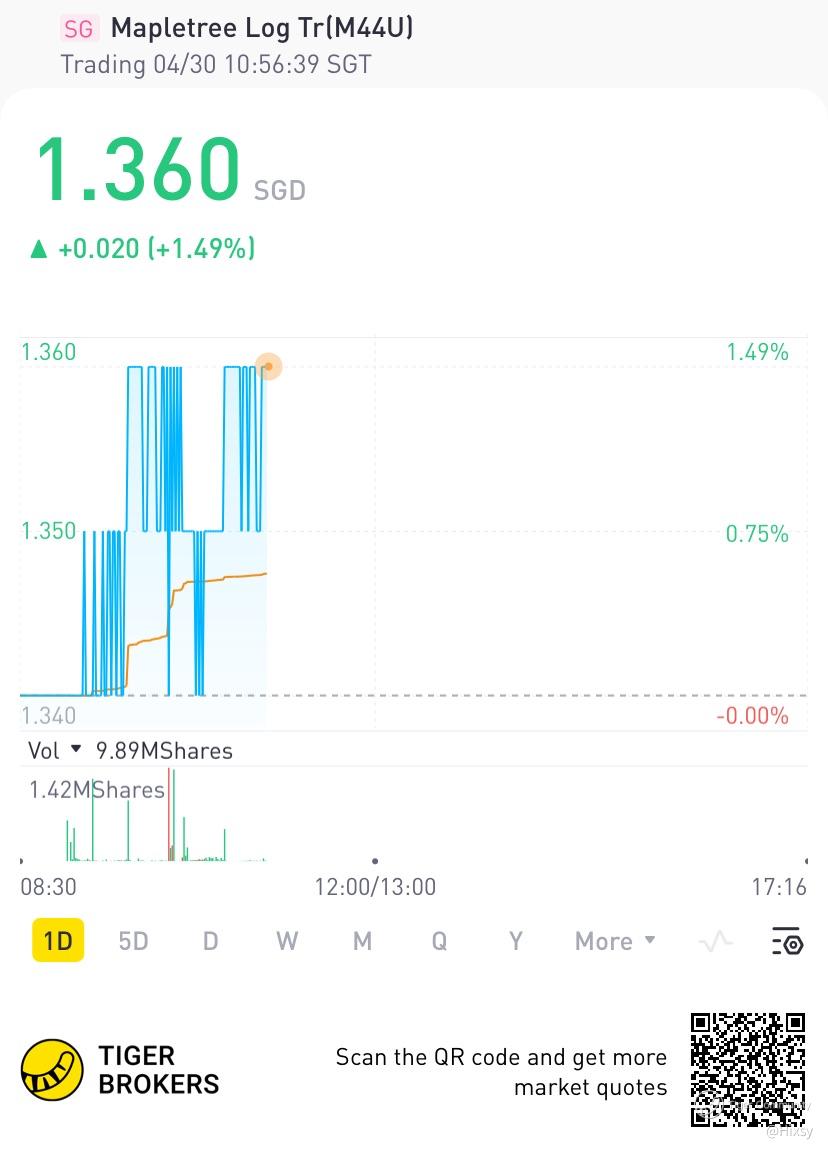Tap the TIGER BROKERS brand text

pyautogui.click(x=158, y=1069)
